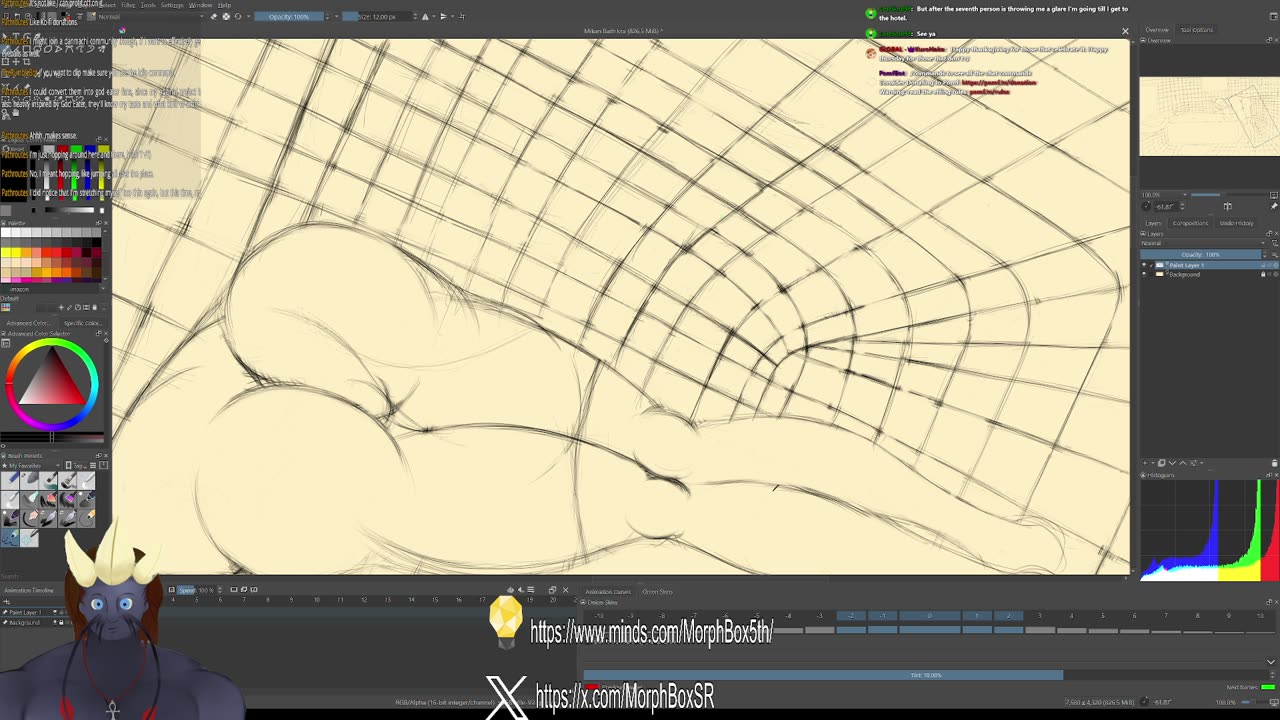The height and width of the screenshot is (720, 1280).
Task: Select the highlighted blue sketch brush preset
Action: [x=10, y=538]
